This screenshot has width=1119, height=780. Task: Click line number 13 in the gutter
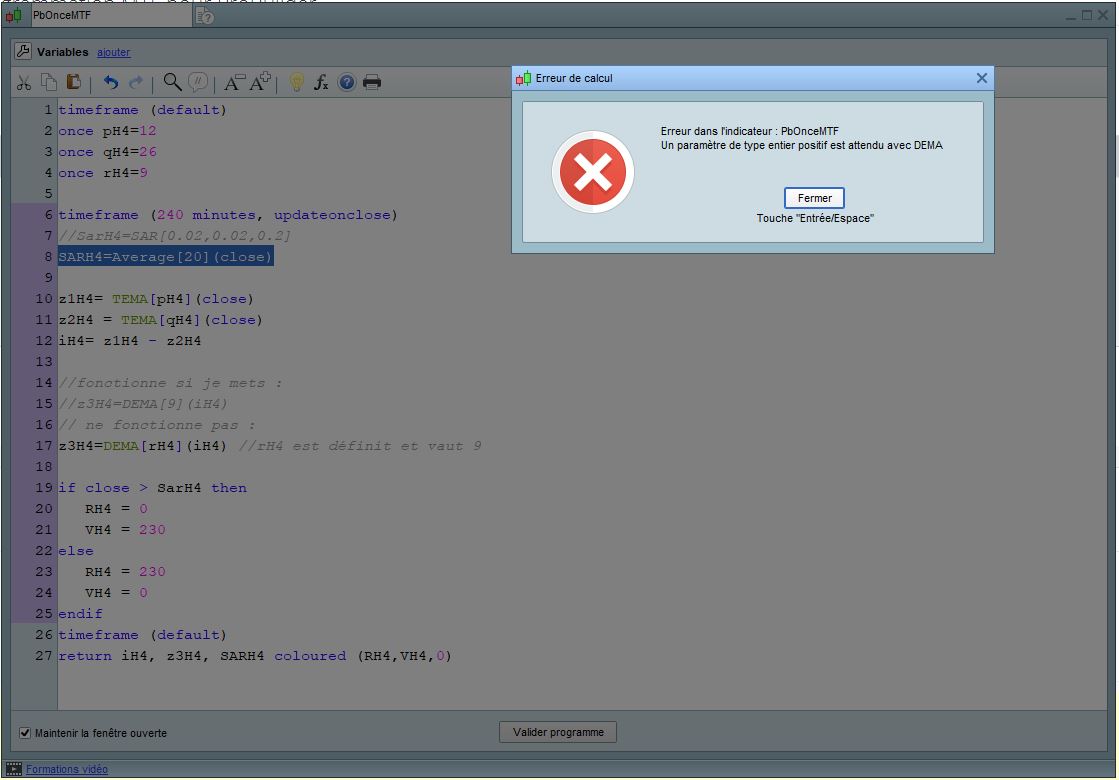[x=44, y=362]
